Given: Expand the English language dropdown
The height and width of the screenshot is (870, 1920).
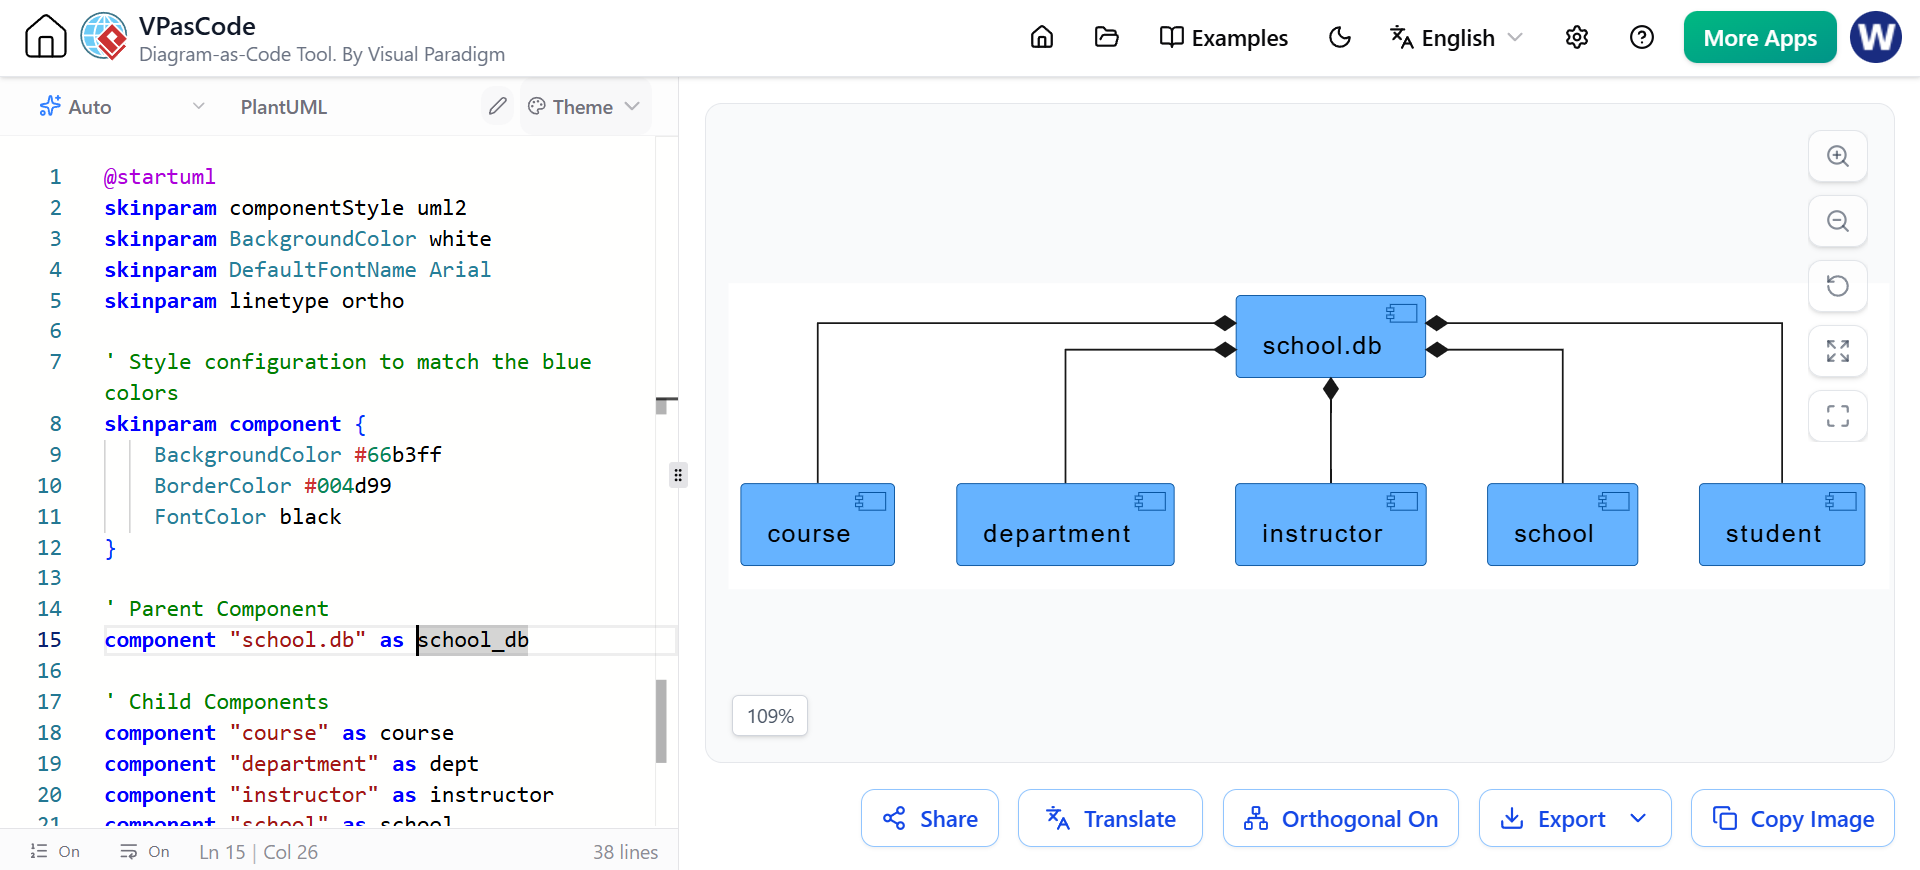Looking at the screenshot, I should pos(1456,38).
